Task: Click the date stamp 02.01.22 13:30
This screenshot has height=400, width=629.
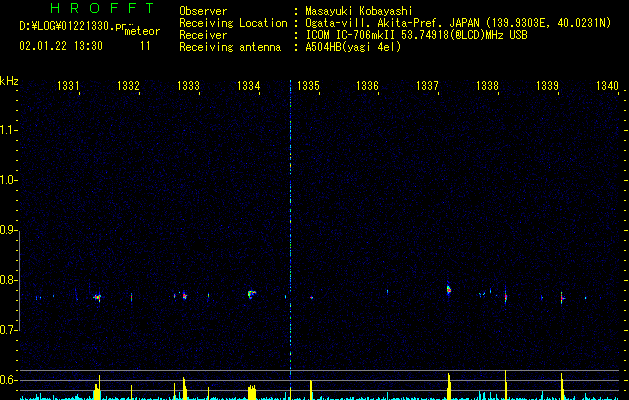Action: tap(61, 46)
